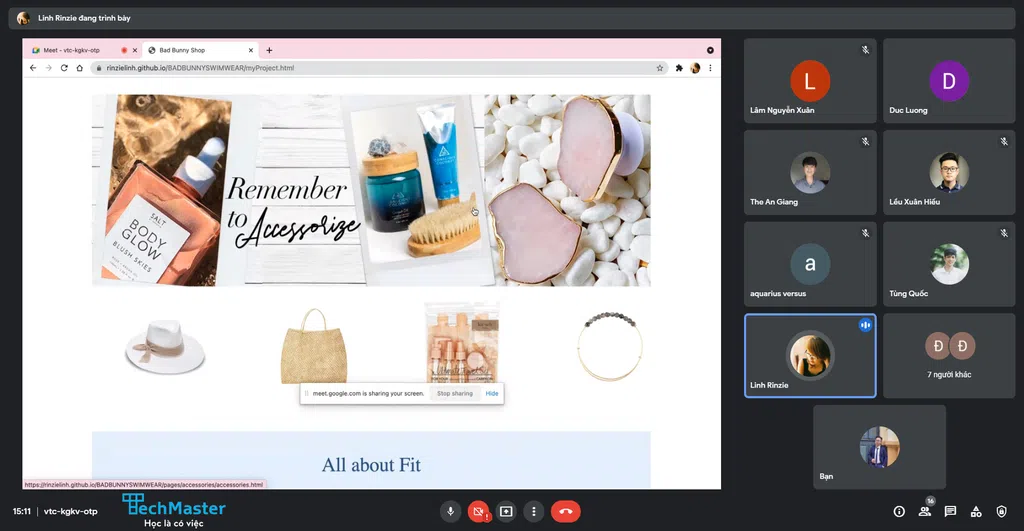This screenshot has height=531, width=1024.
Task: Show the participants people panel
Action: click(x=925, y=511)
